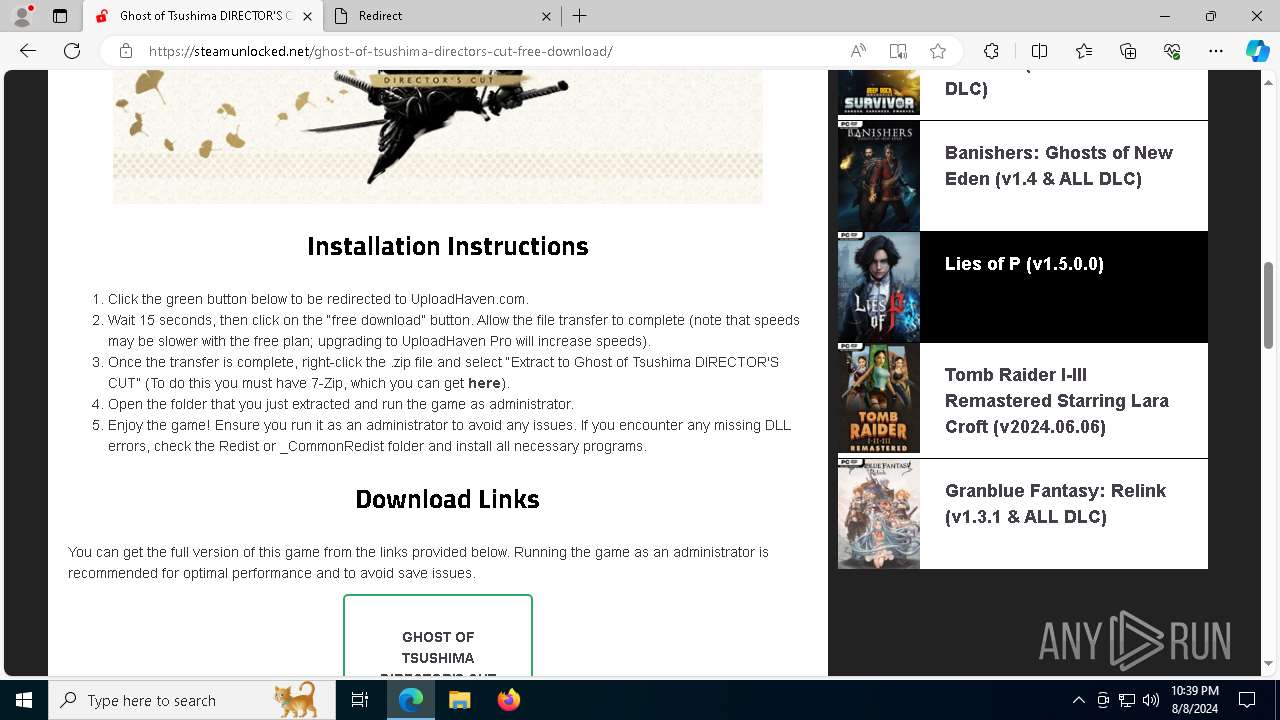The width and height of the screenshot is (1280, 720).
Task: Click the address bar URL
Action: (380, 51)
